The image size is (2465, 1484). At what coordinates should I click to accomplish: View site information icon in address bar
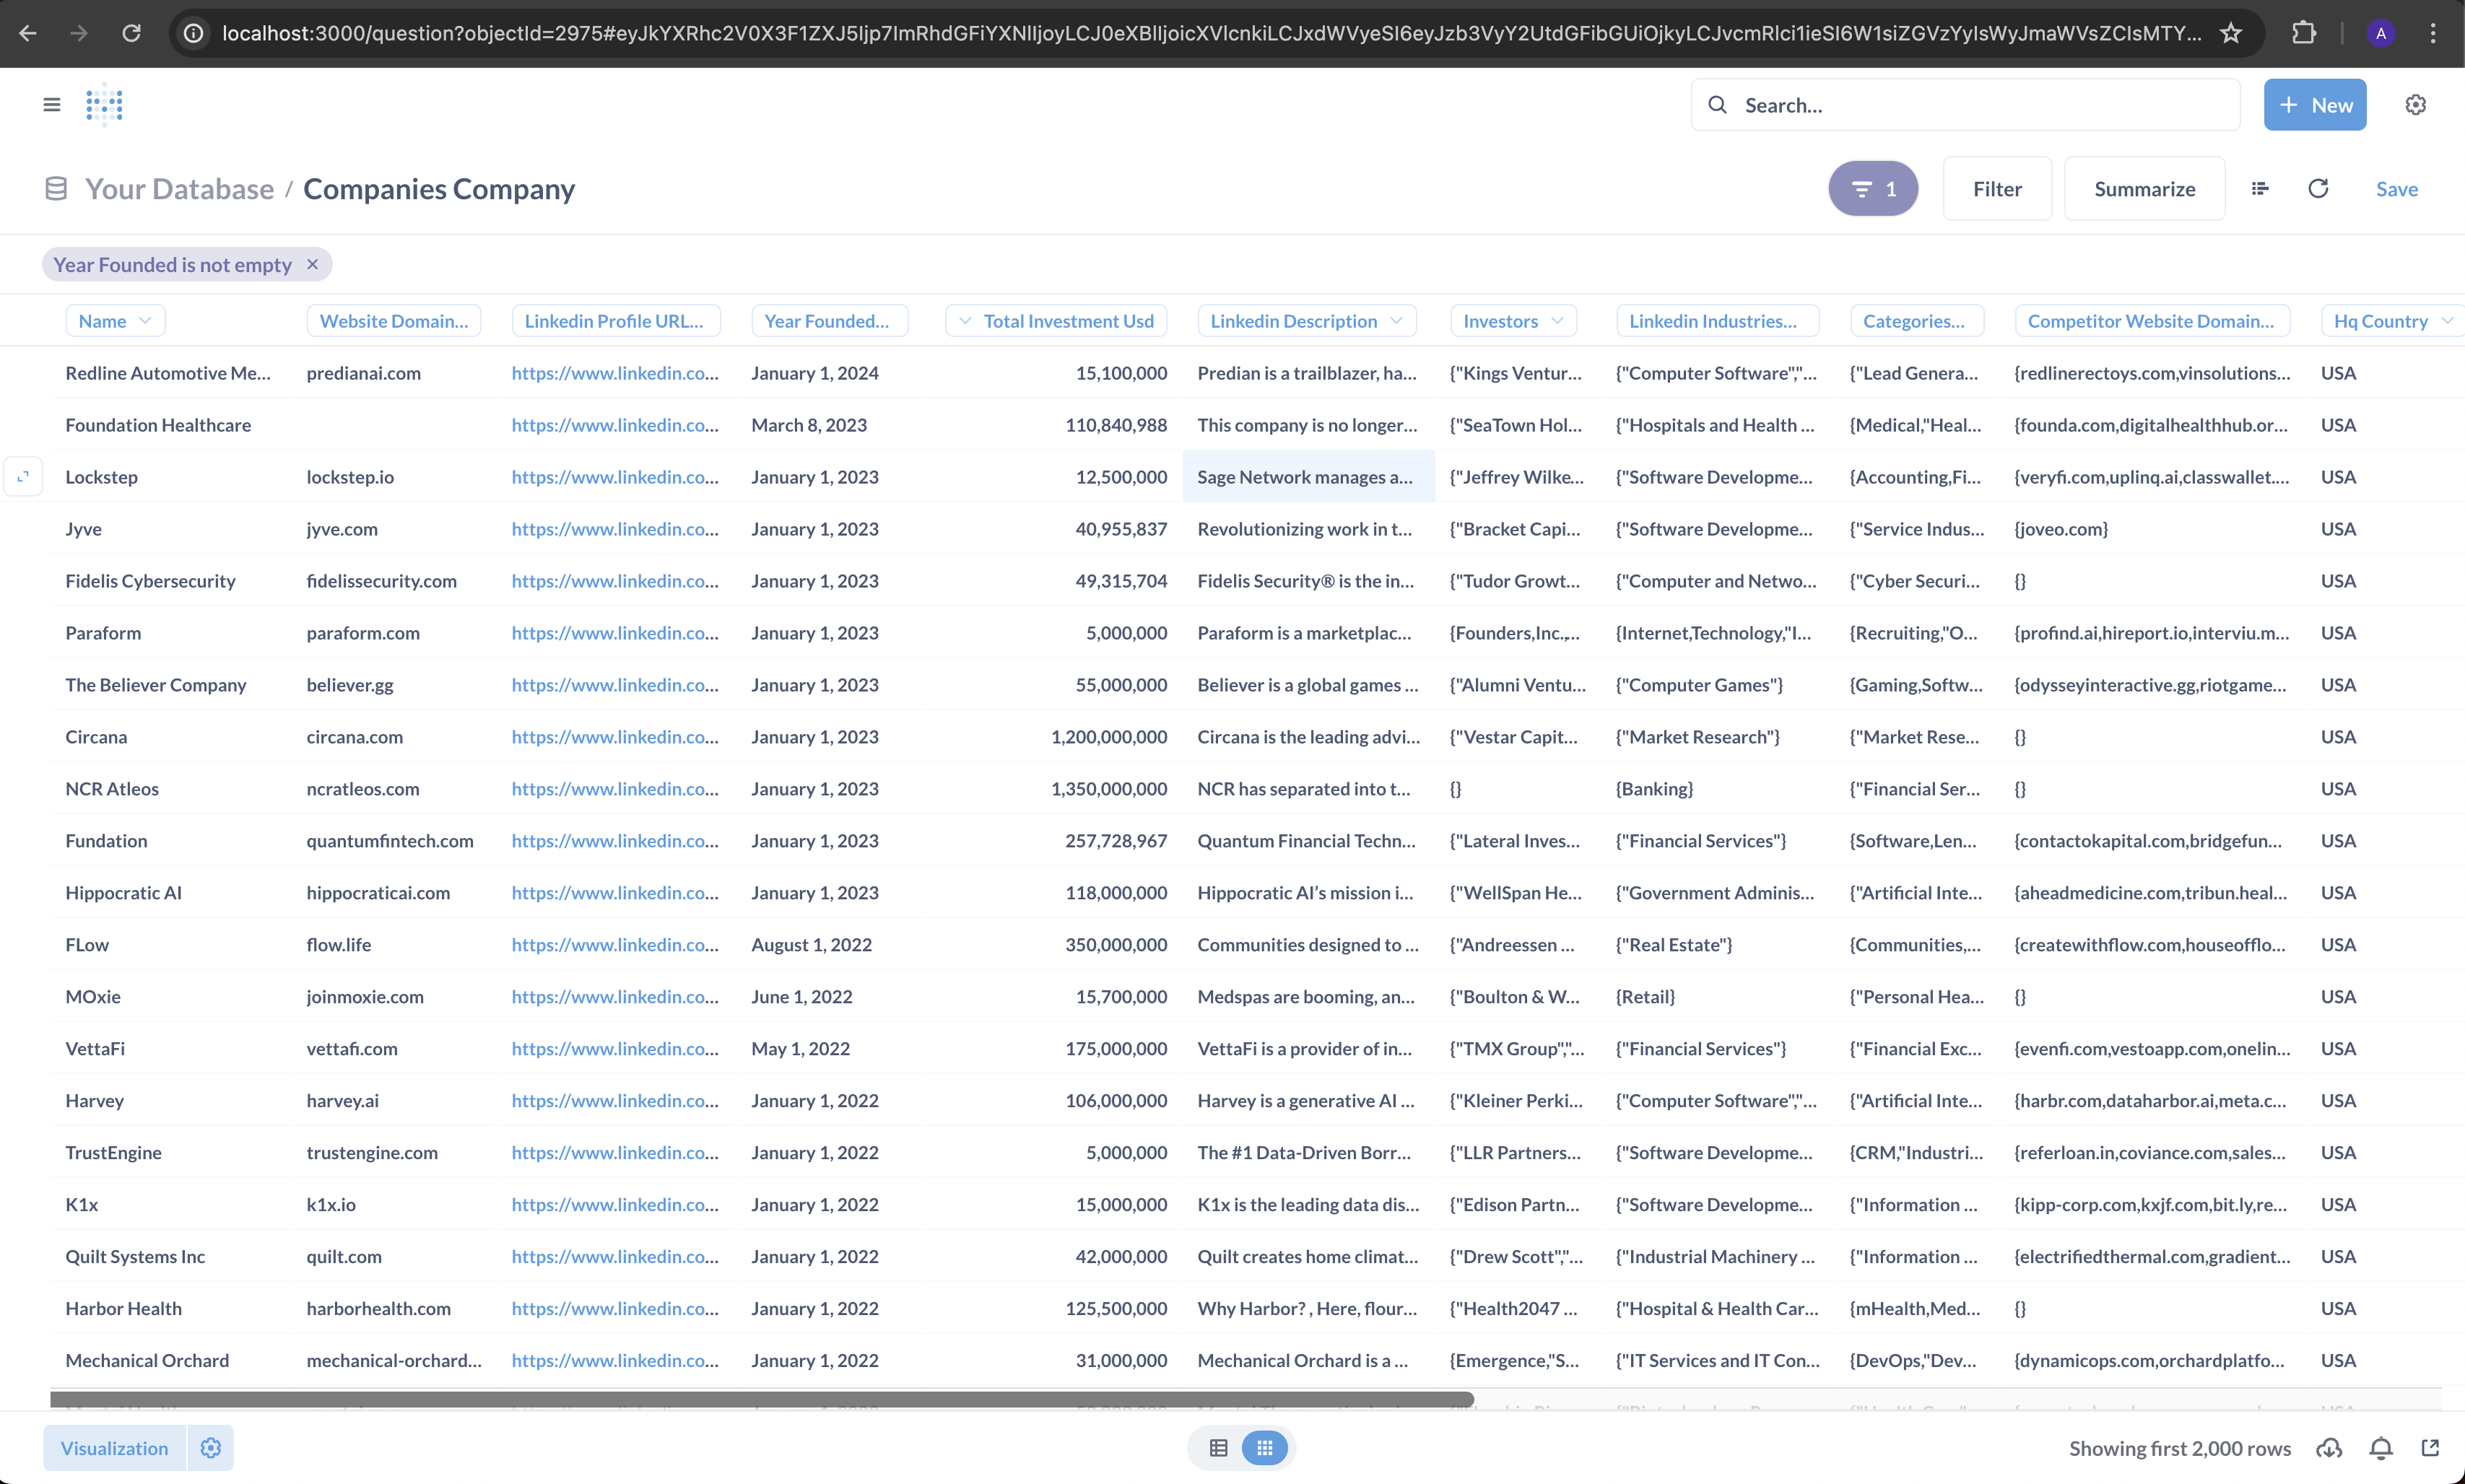(194, 33)
